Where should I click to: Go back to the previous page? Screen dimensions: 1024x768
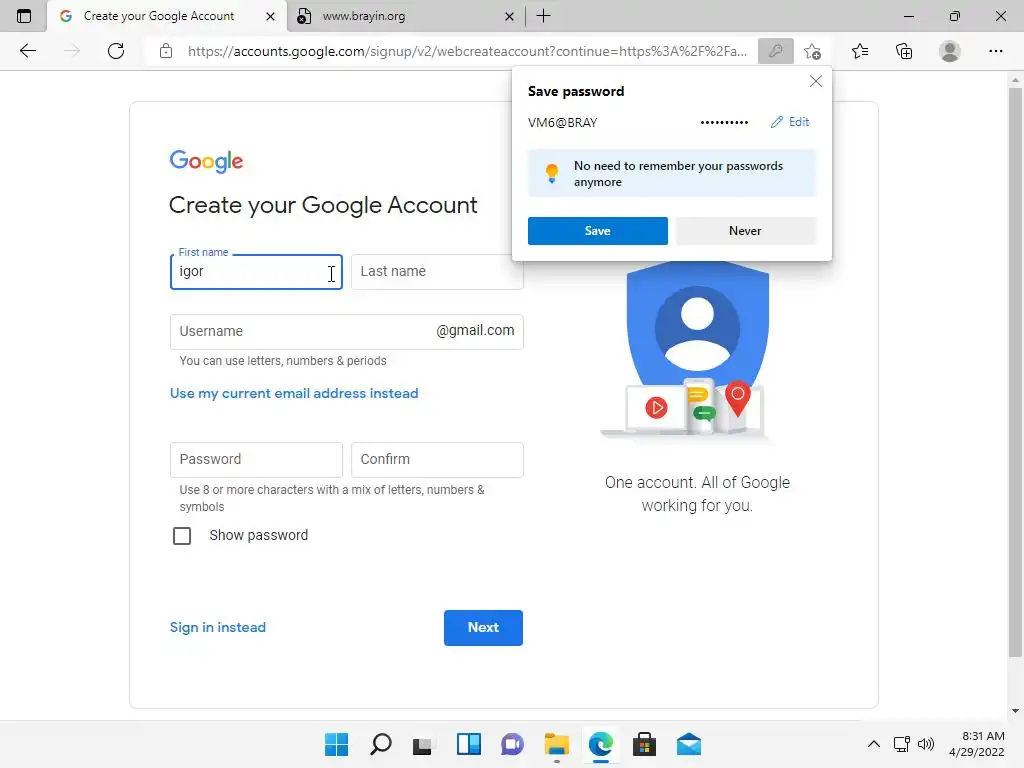pyautogui.click(x=28, y=51)
